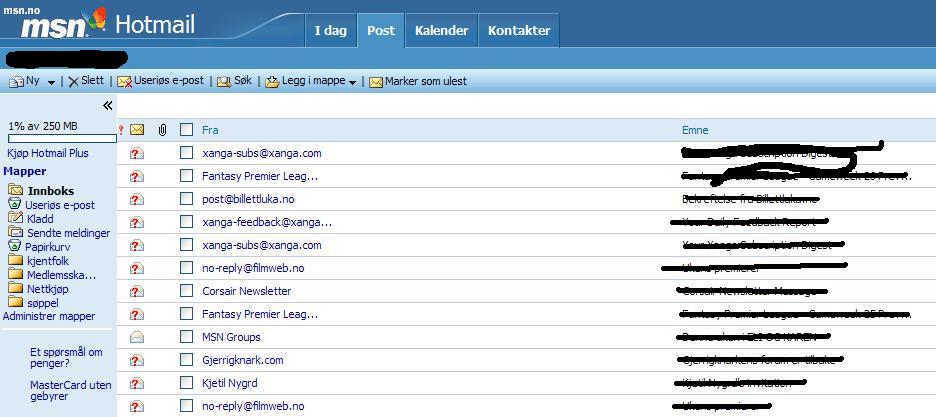Open the Kalender tab
This screenshot has height=417, width=936.
click(x=442, y=30)
